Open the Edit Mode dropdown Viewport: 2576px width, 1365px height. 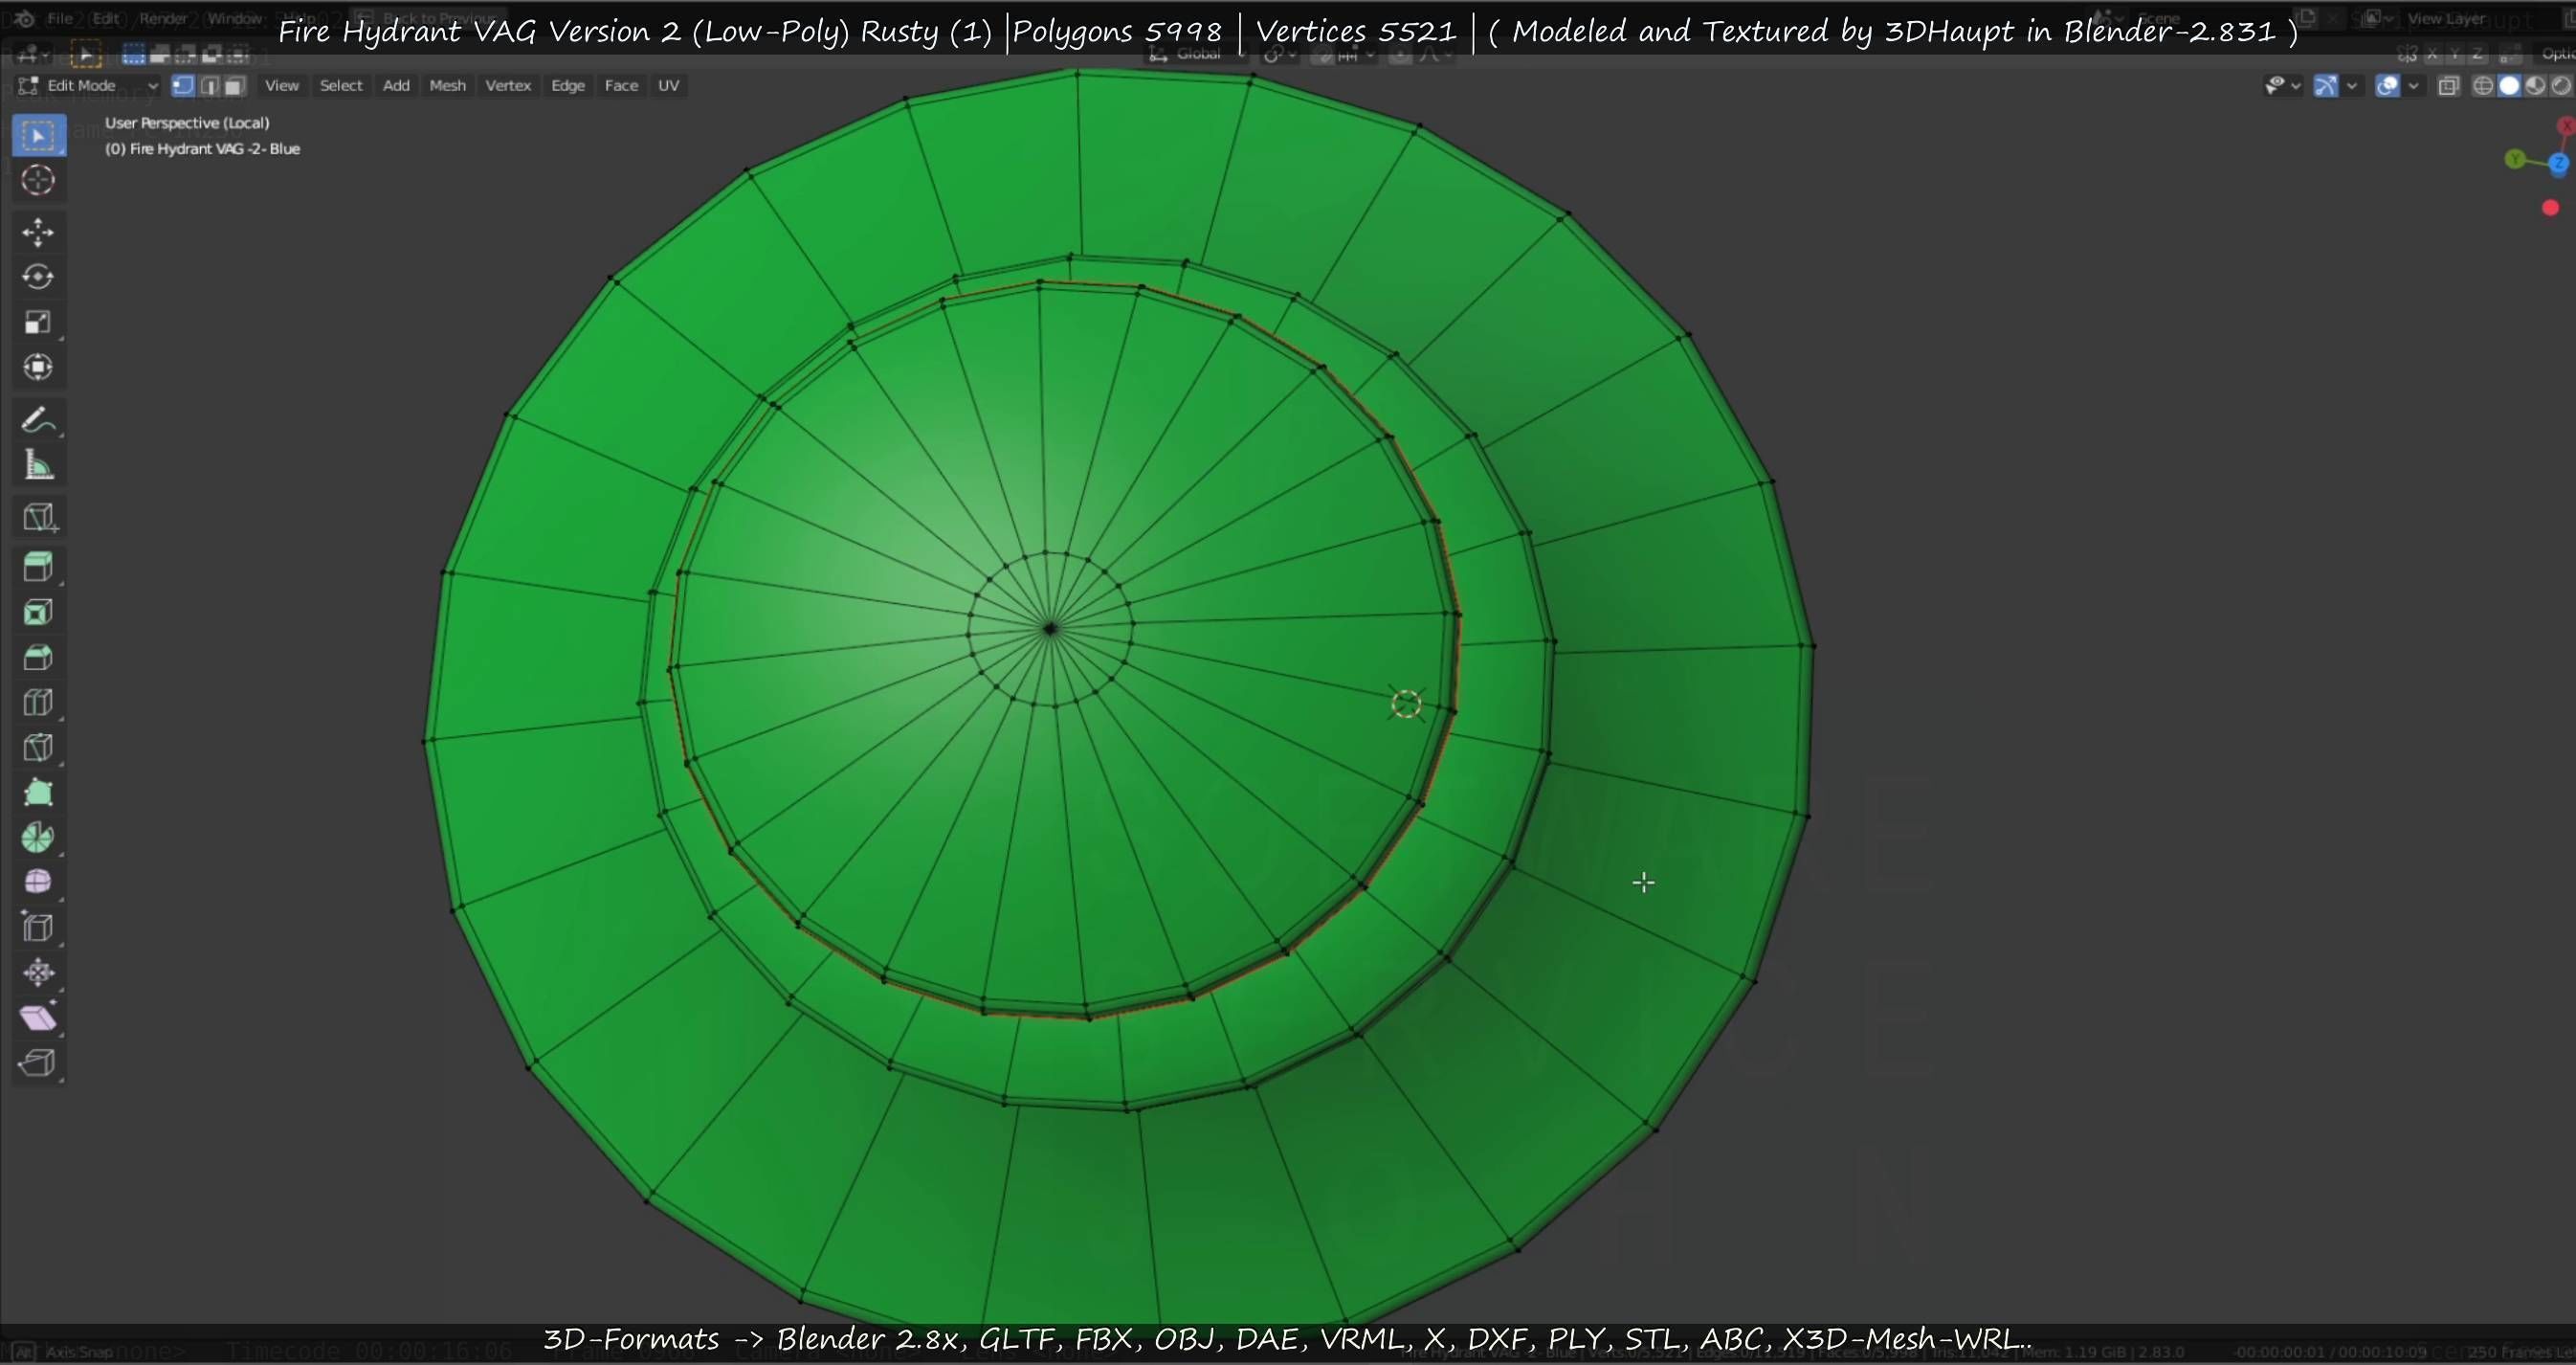88,86
